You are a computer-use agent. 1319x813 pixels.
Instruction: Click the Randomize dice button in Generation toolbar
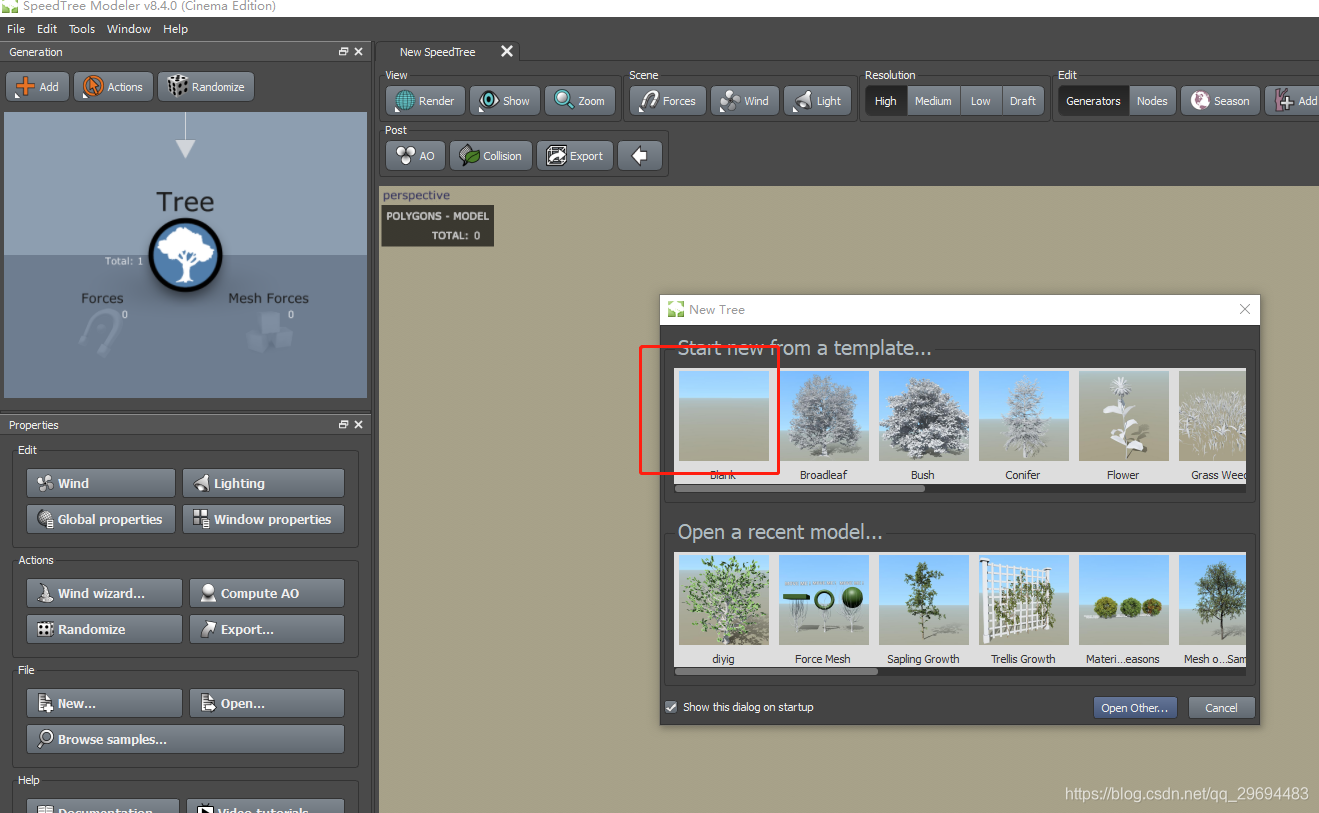pos(206,87)
